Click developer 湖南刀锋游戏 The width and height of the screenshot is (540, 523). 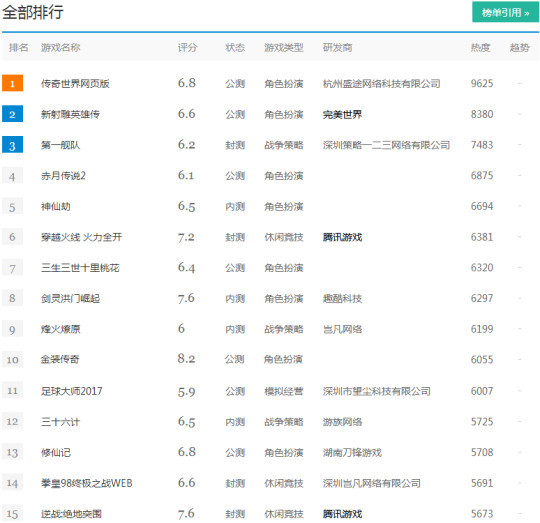pyautogui.click(x=352, y=453)
